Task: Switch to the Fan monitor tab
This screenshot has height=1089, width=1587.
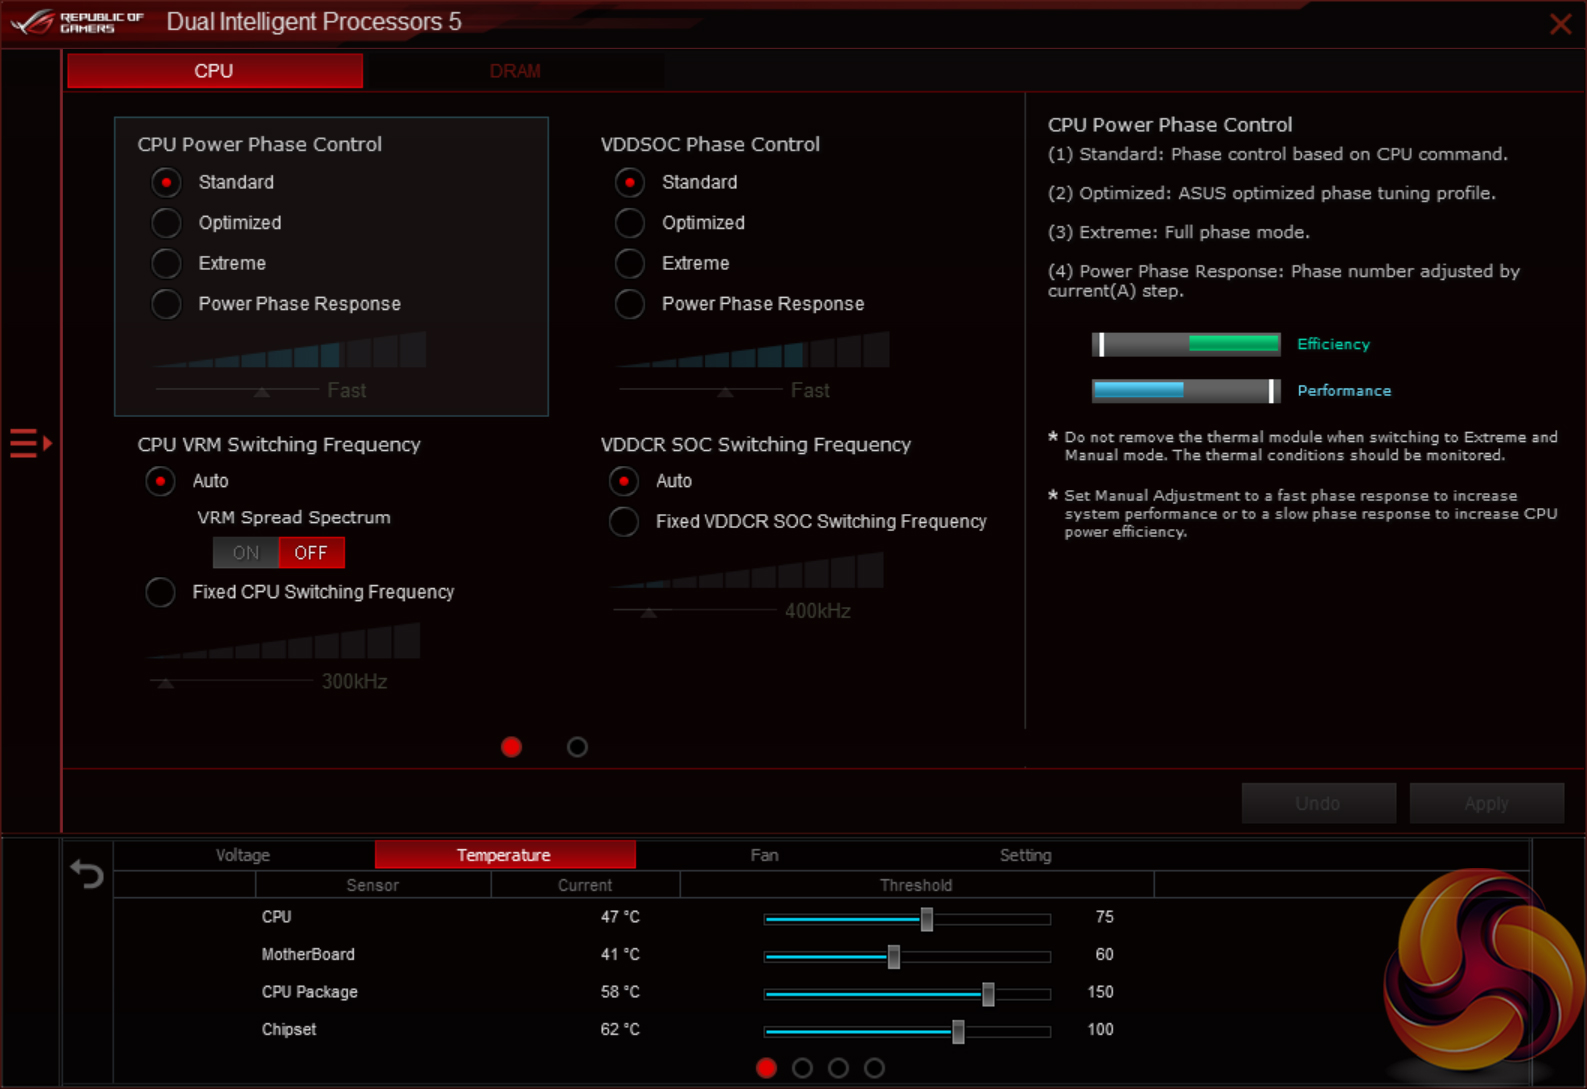Action: point(765,855)
